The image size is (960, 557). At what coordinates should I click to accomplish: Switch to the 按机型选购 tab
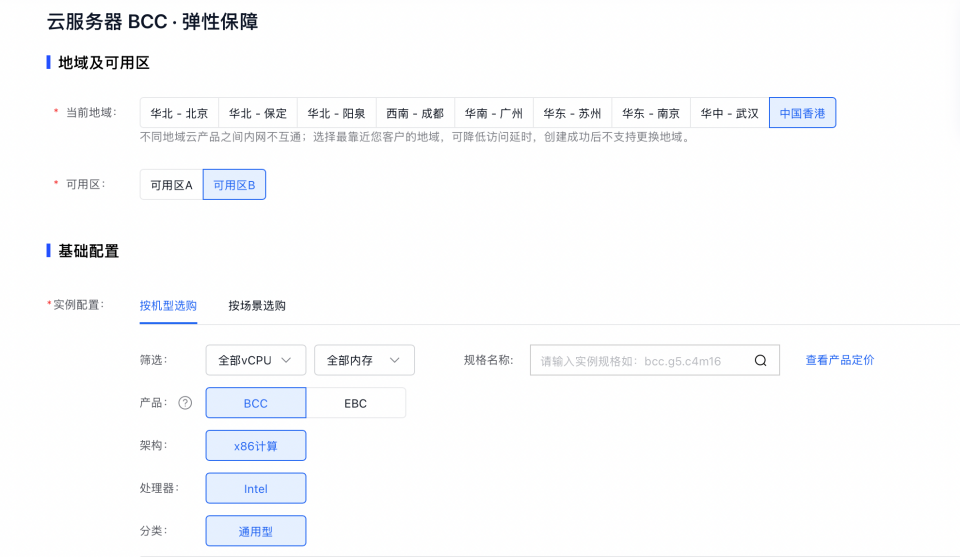point(168,305)
